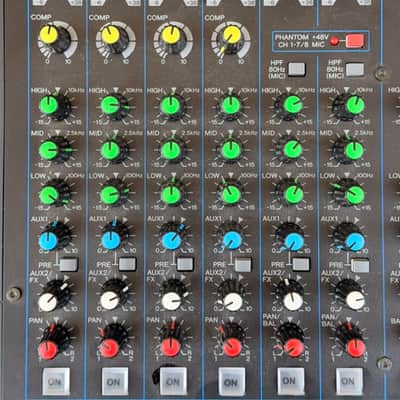Adjust green LOW knob on fourth channel strip
The image size is (400, 400).
(231, 195)
